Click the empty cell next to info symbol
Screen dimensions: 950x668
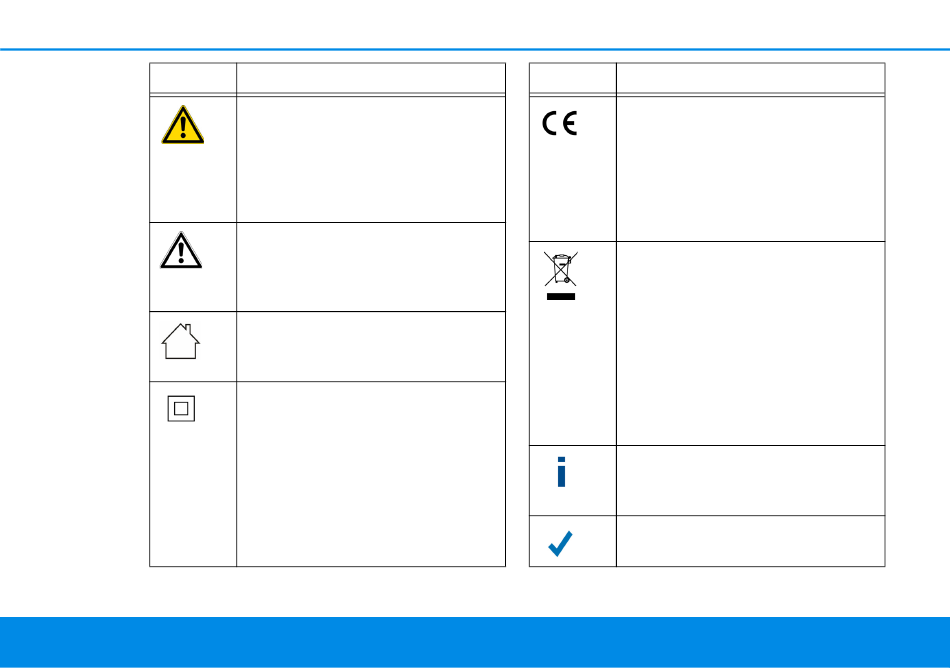pos(751,481)
